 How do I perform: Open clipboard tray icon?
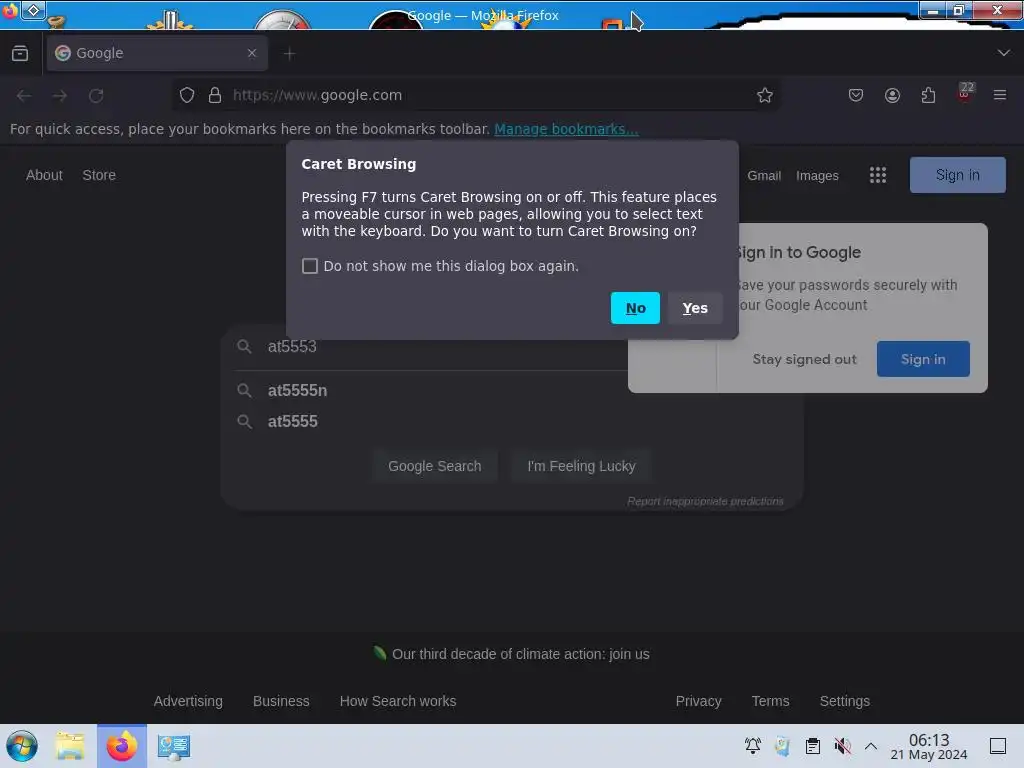(812, 746)
